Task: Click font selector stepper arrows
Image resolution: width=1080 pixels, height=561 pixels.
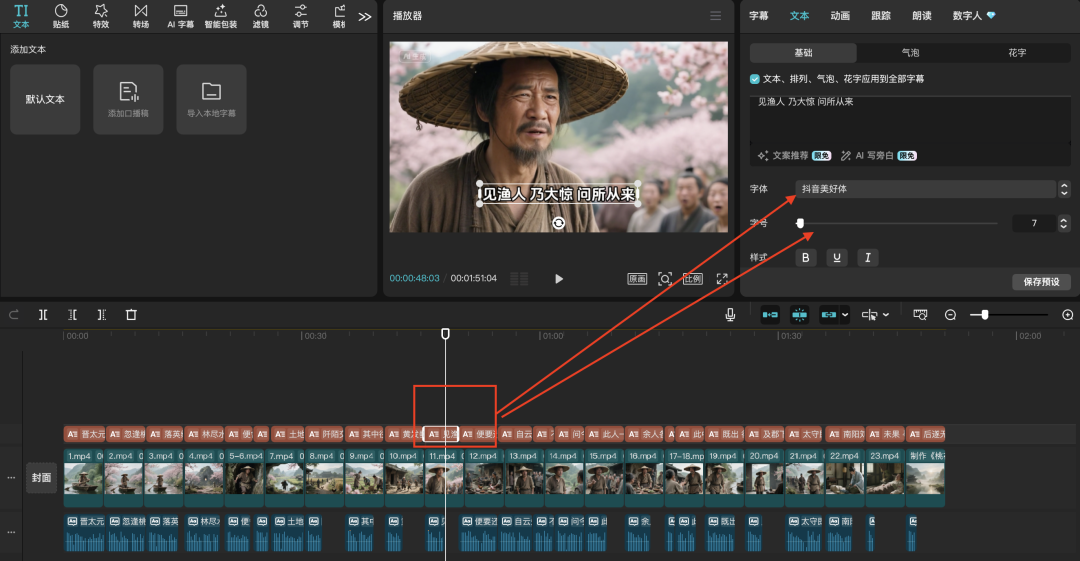Action: click(1064, 189)
